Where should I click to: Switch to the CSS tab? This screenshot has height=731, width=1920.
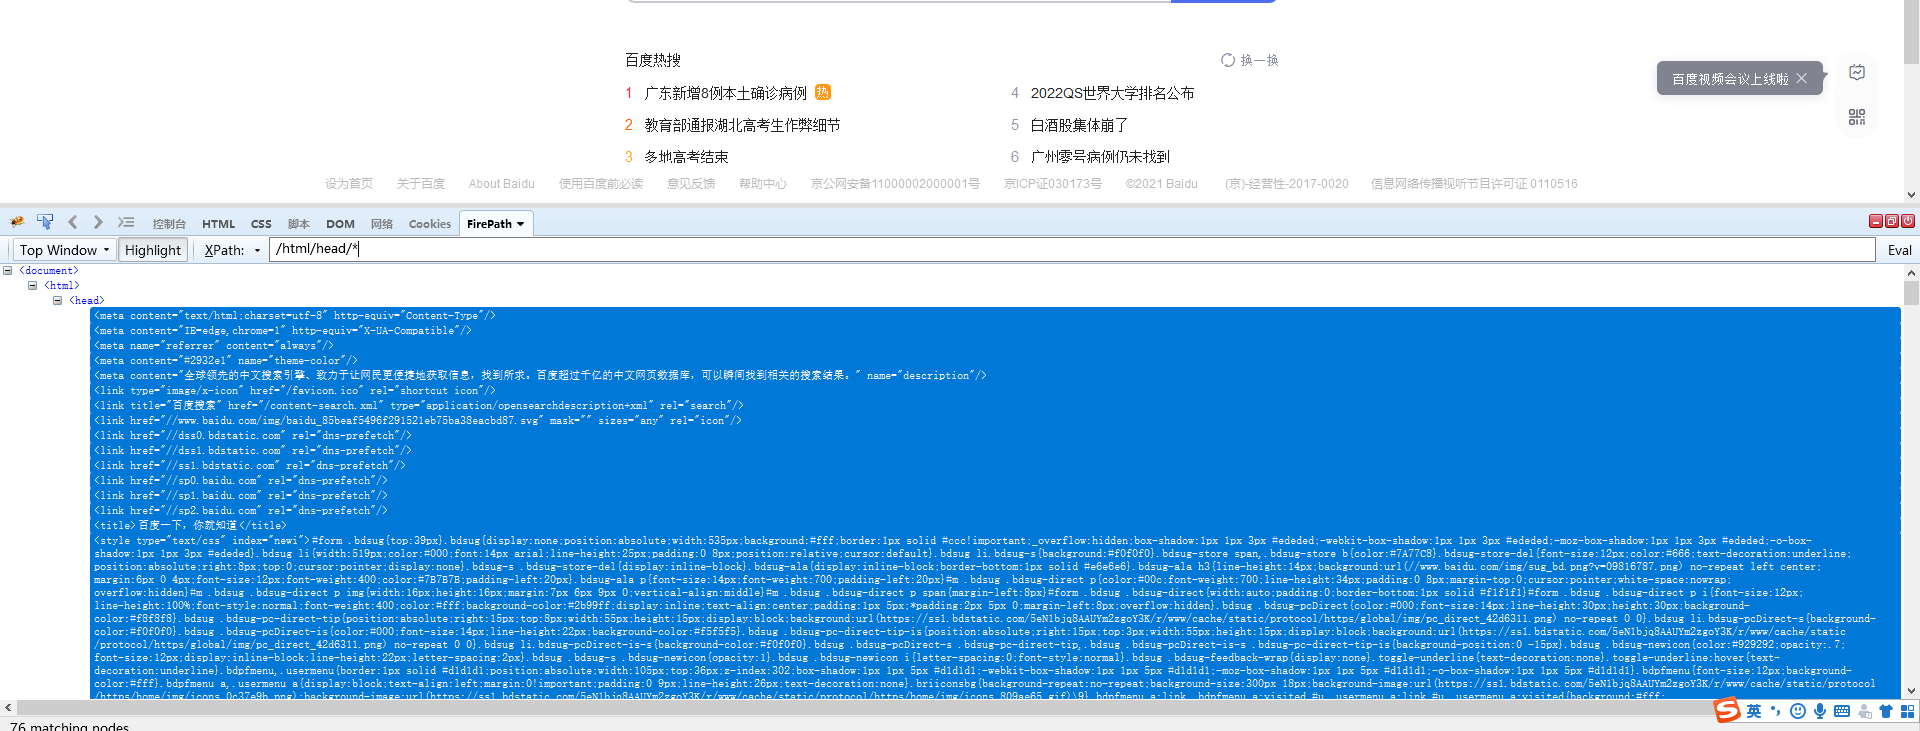pos(261,224)
